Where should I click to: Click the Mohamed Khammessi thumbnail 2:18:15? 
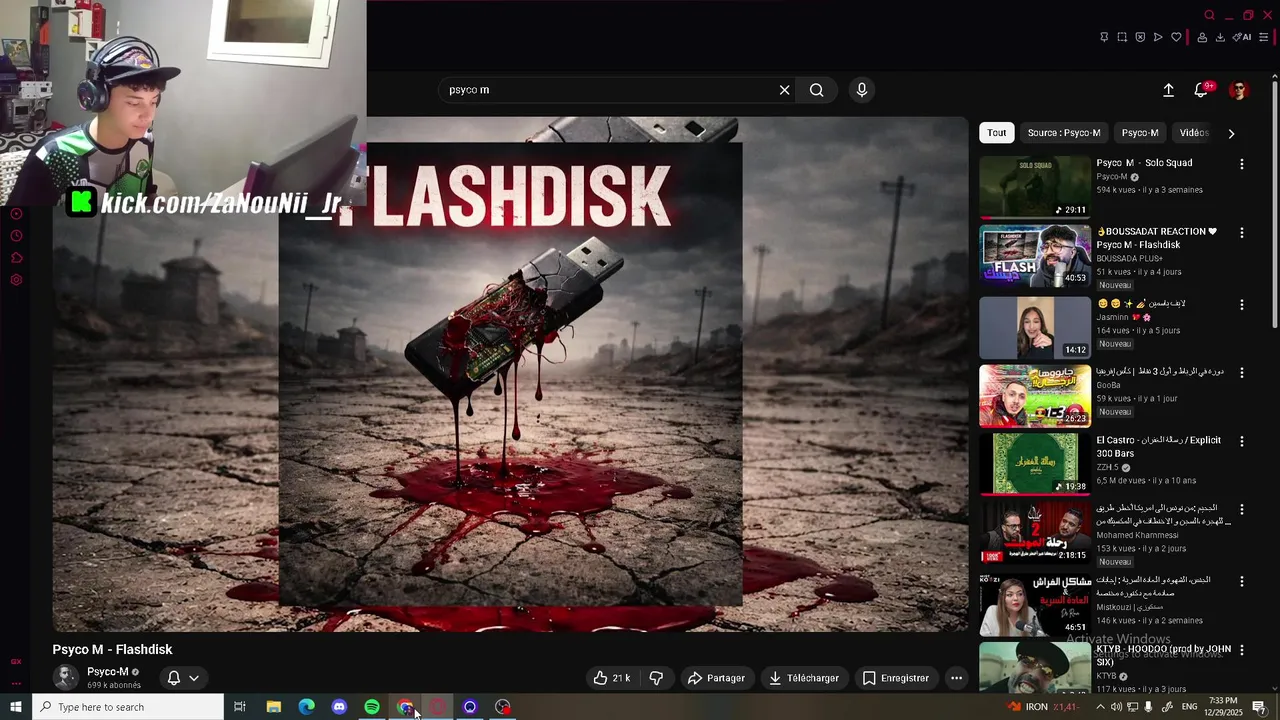pos(1035,533)
